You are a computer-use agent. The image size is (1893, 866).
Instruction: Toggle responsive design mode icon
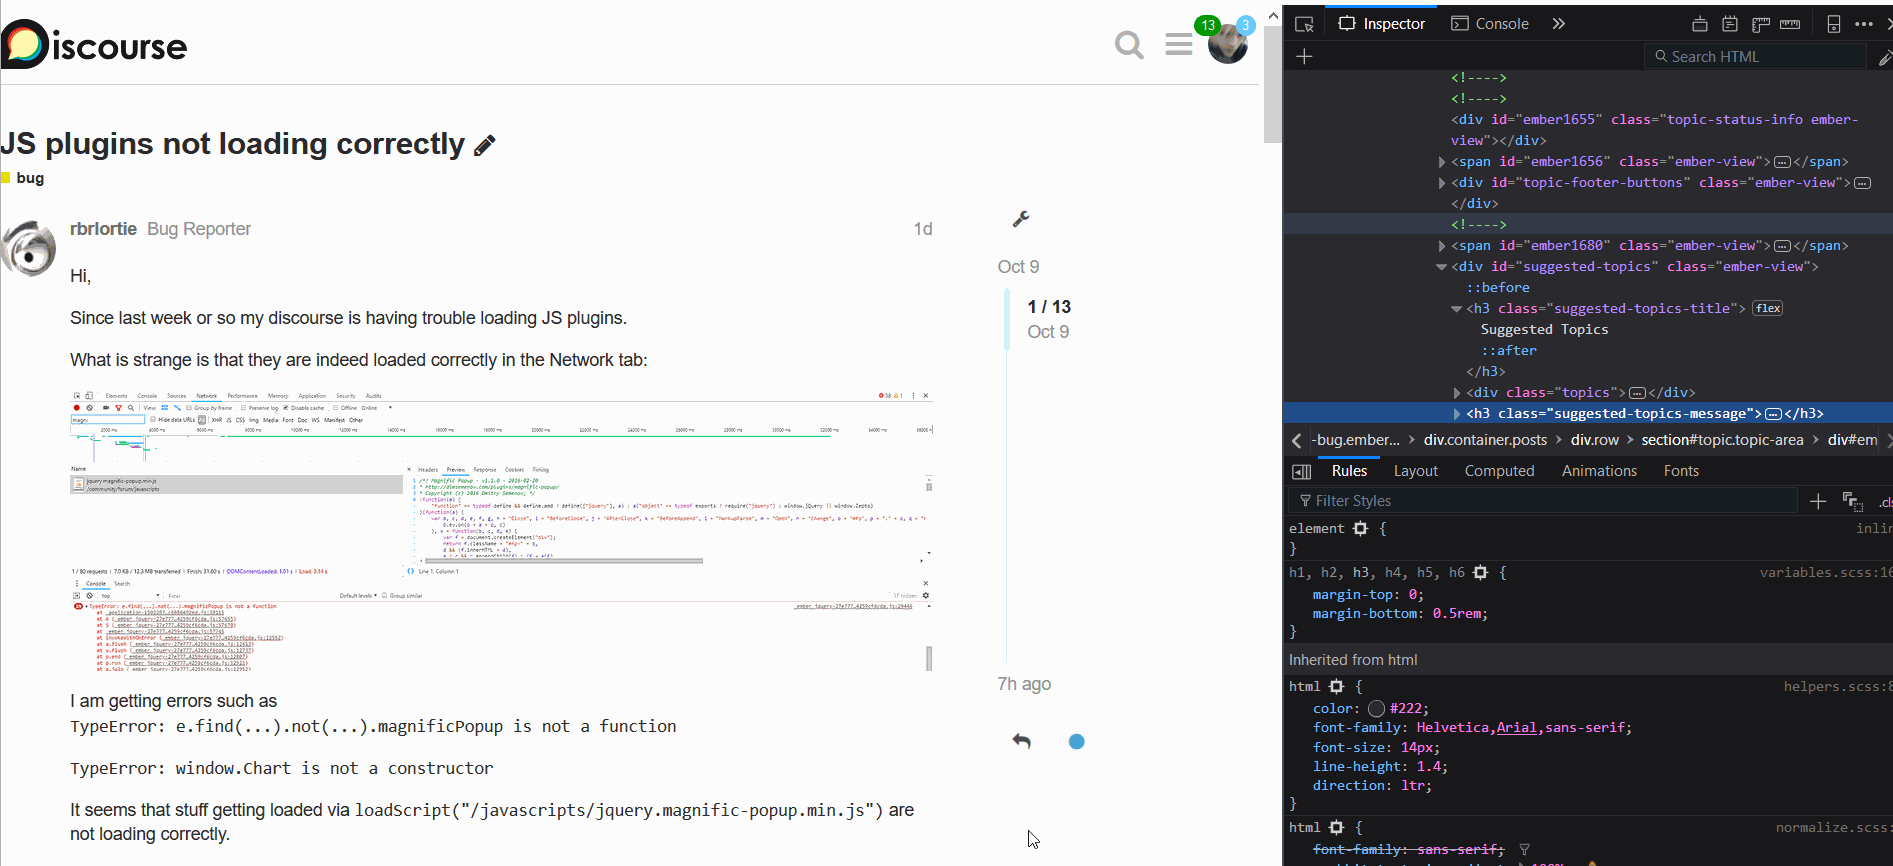tap(1833, 24)
